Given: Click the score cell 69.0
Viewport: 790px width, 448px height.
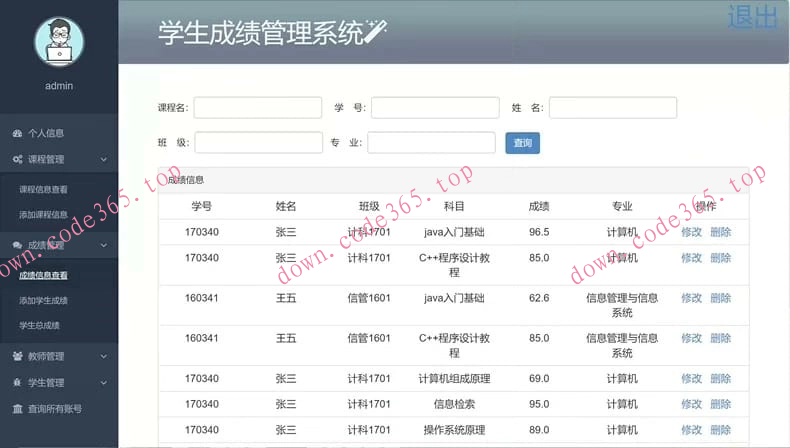Looking at the screenshot, I should tap(539, 378).
